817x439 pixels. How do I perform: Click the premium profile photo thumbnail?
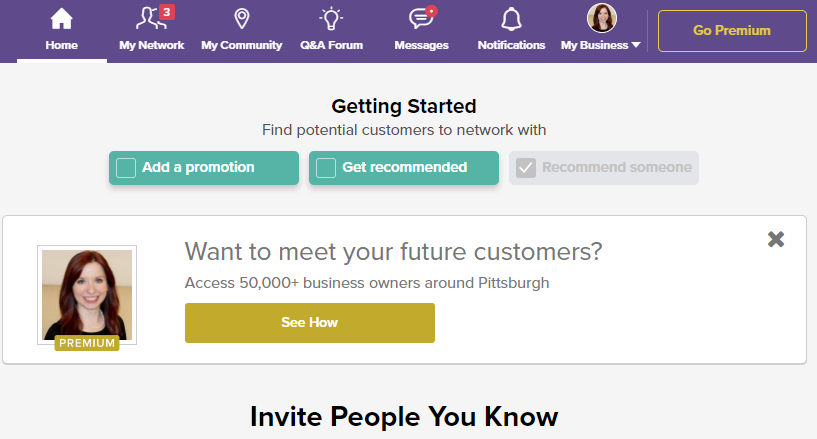tap(87, 295)
